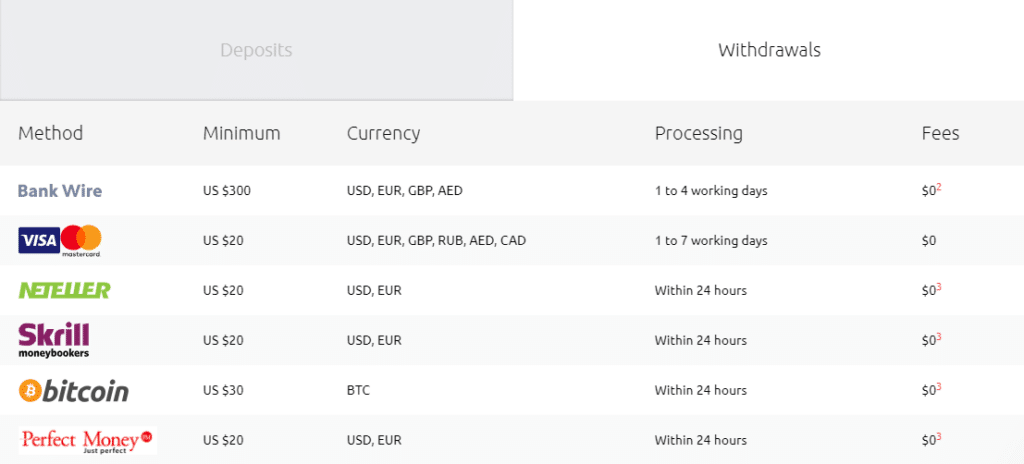
Task: Switch to the Deposits tab
Action: point(256,50)
